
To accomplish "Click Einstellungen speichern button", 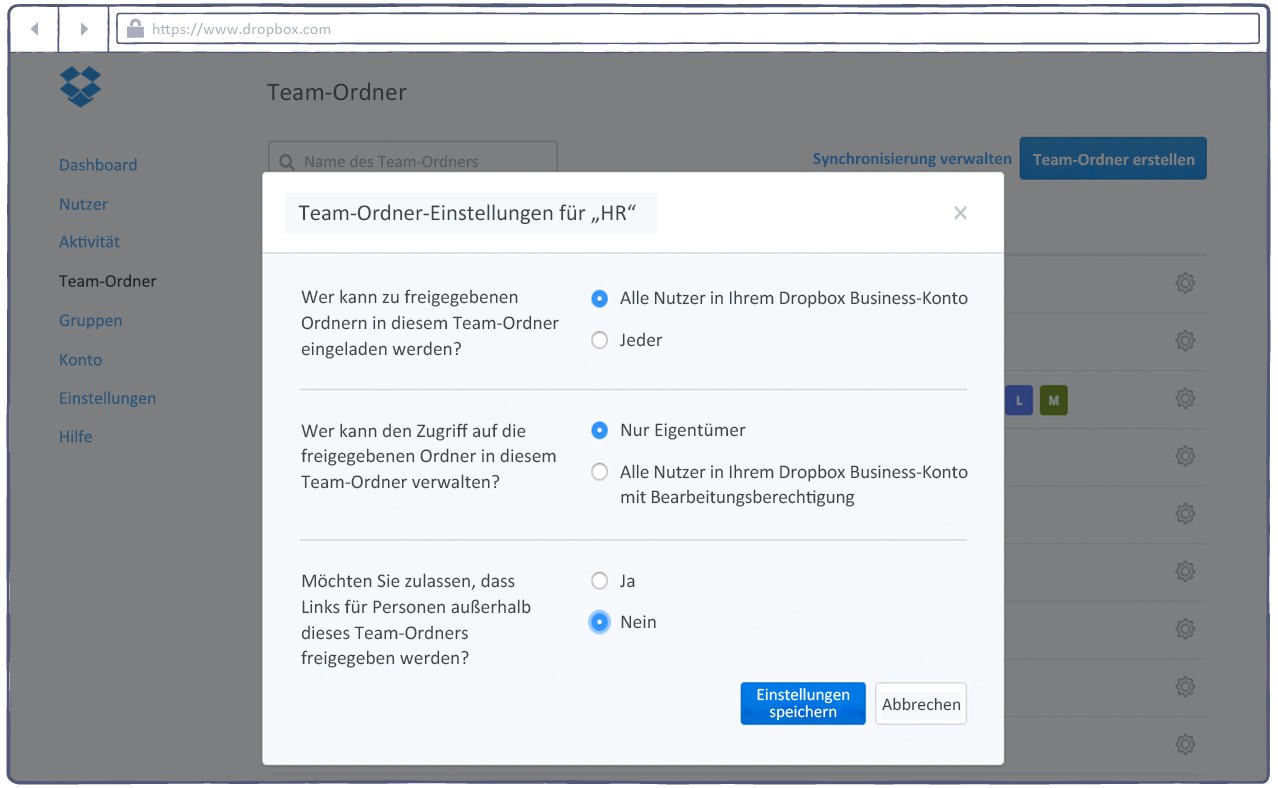I will point(803,703).
